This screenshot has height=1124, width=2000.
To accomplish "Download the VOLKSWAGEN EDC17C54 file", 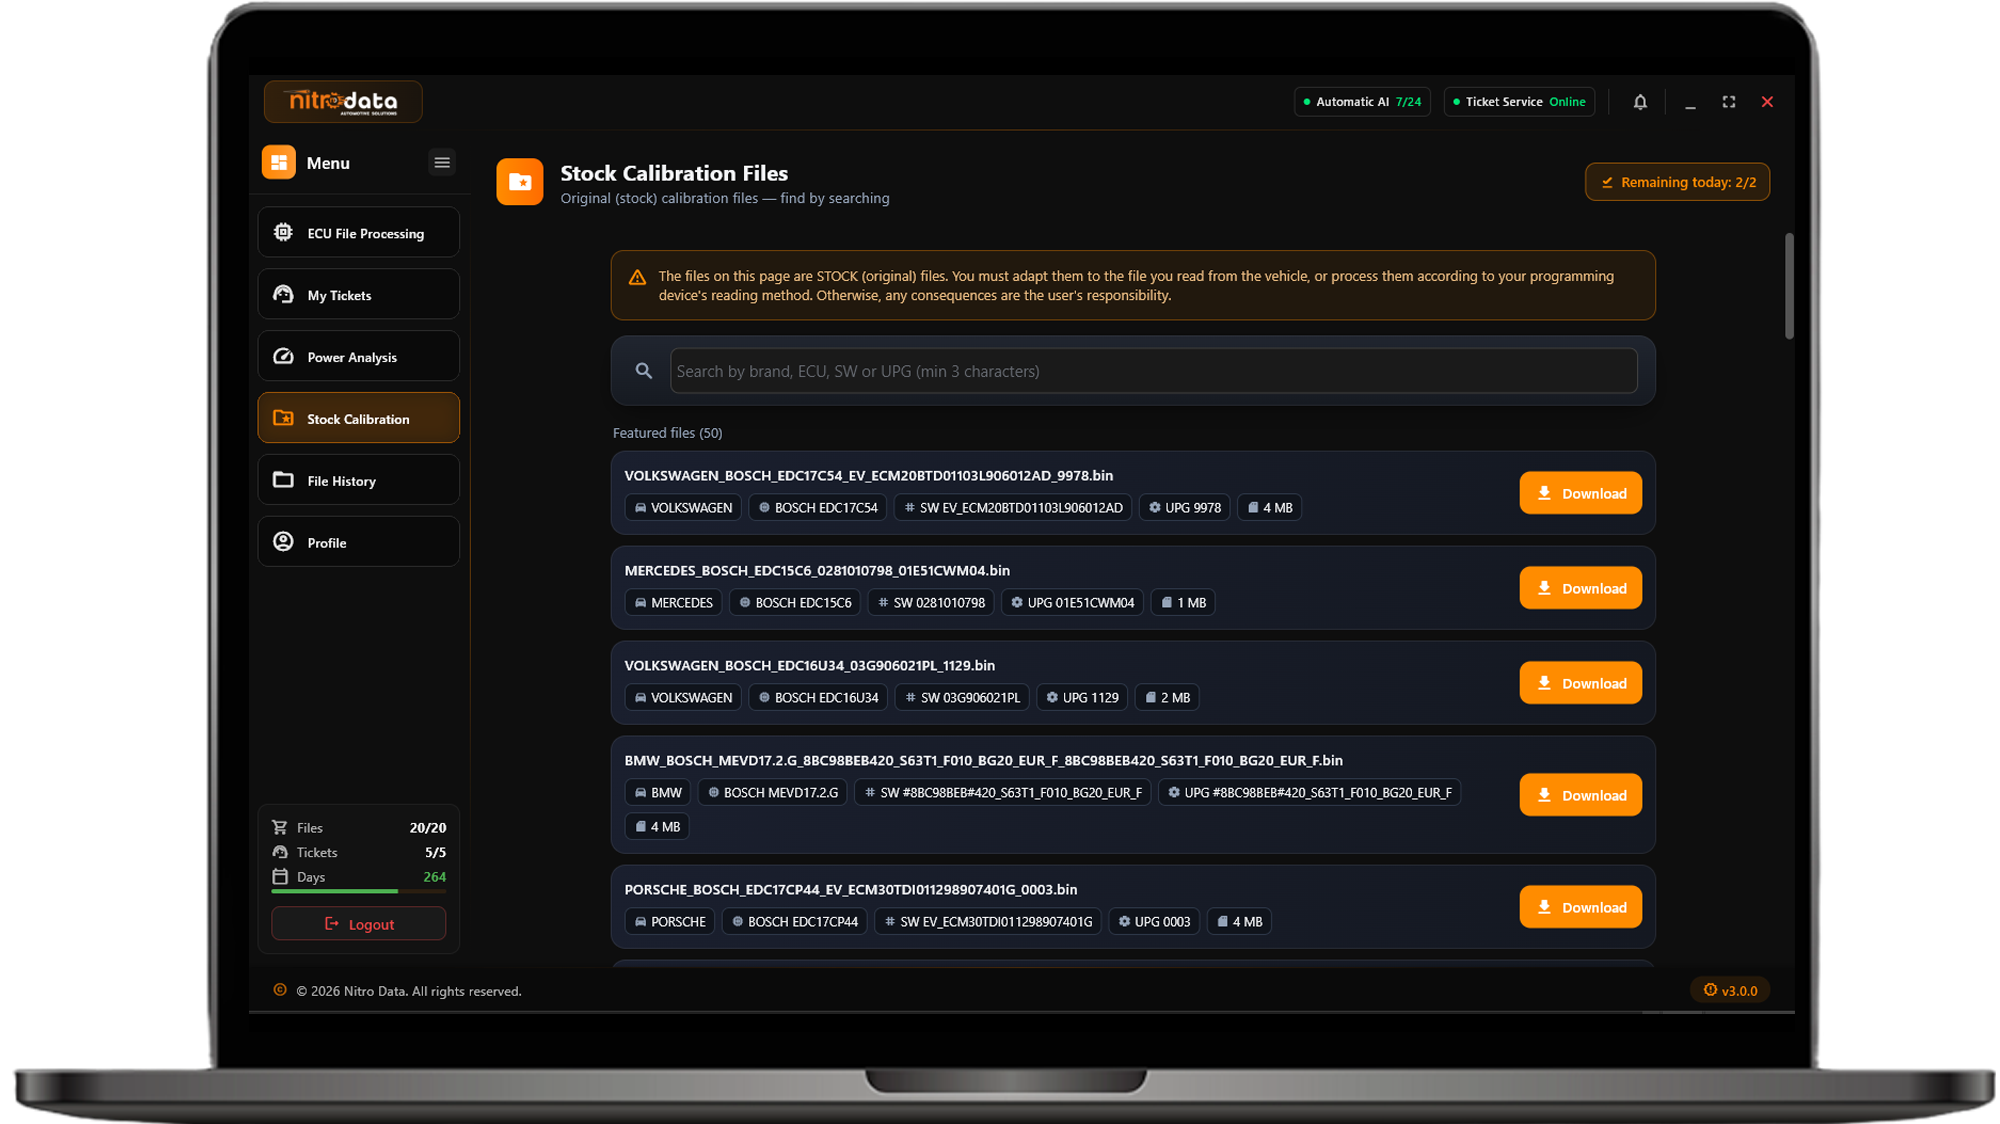I will tap(1581, 493).
